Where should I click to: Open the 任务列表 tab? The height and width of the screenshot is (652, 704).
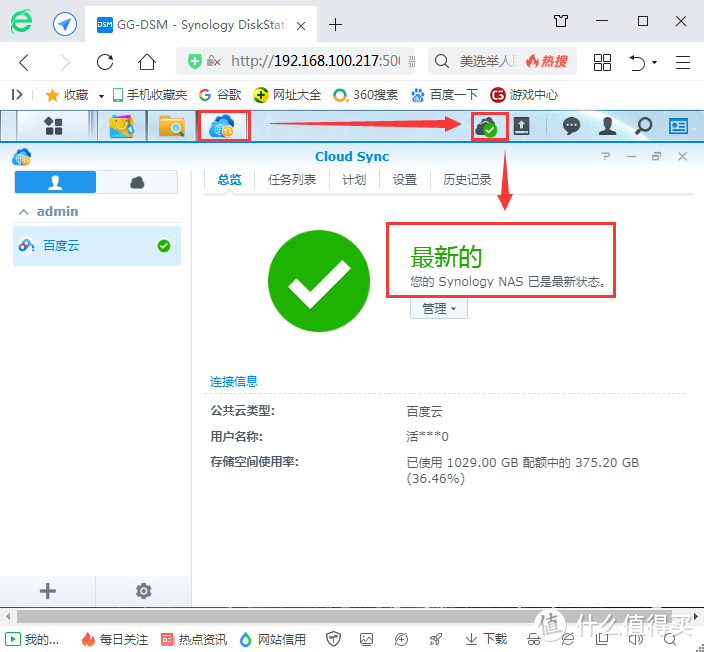pyautogui.click(x=292, y=180)
